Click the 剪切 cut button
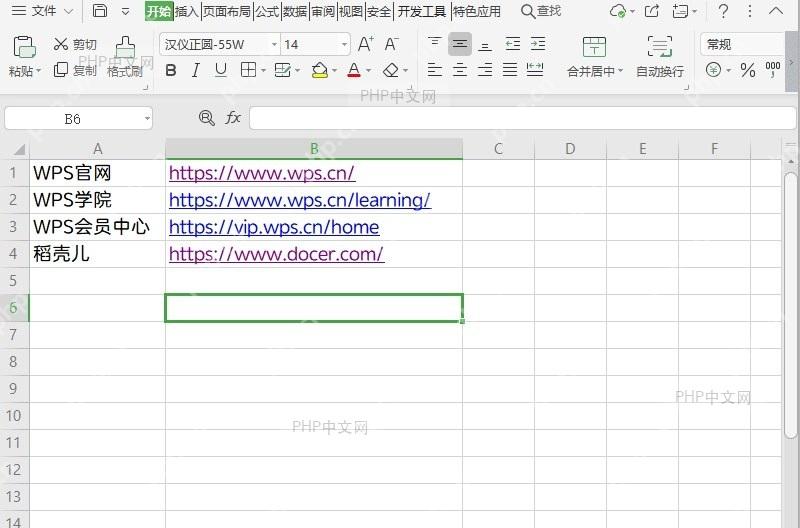 [75, 44]
